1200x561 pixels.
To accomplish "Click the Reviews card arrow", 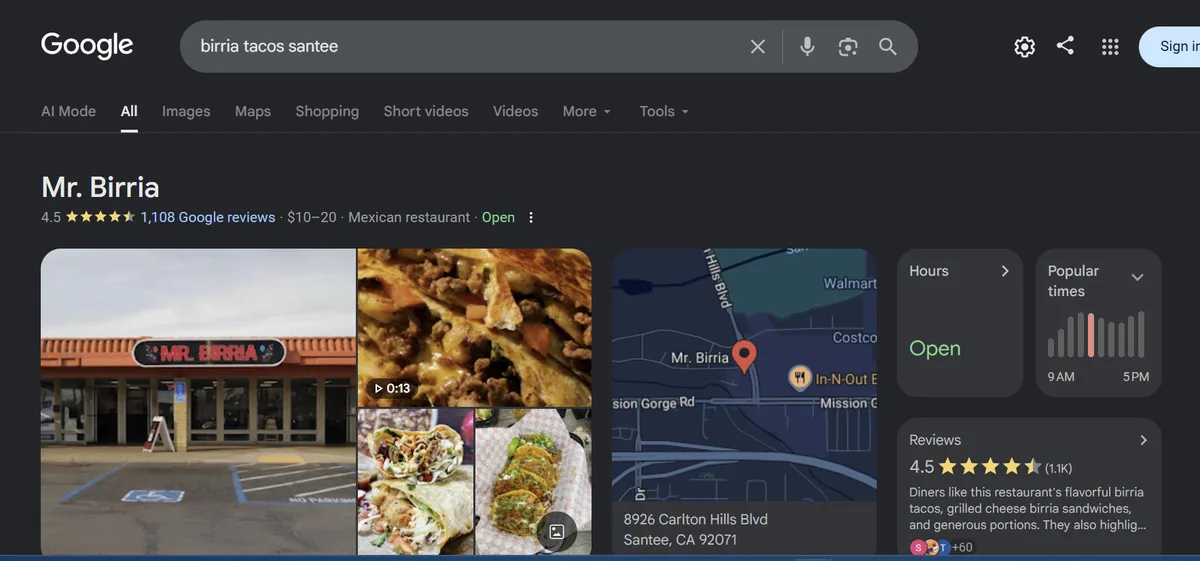I will point(1143,440).
